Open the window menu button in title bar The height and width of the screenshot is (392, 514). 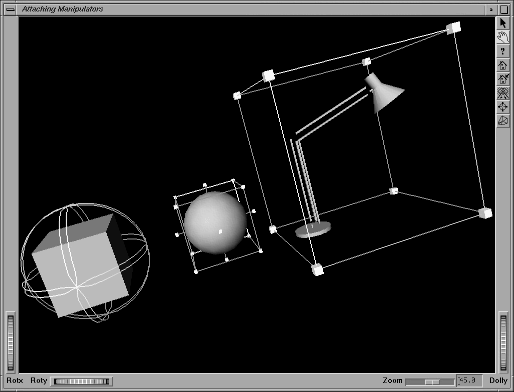[11, 9]
